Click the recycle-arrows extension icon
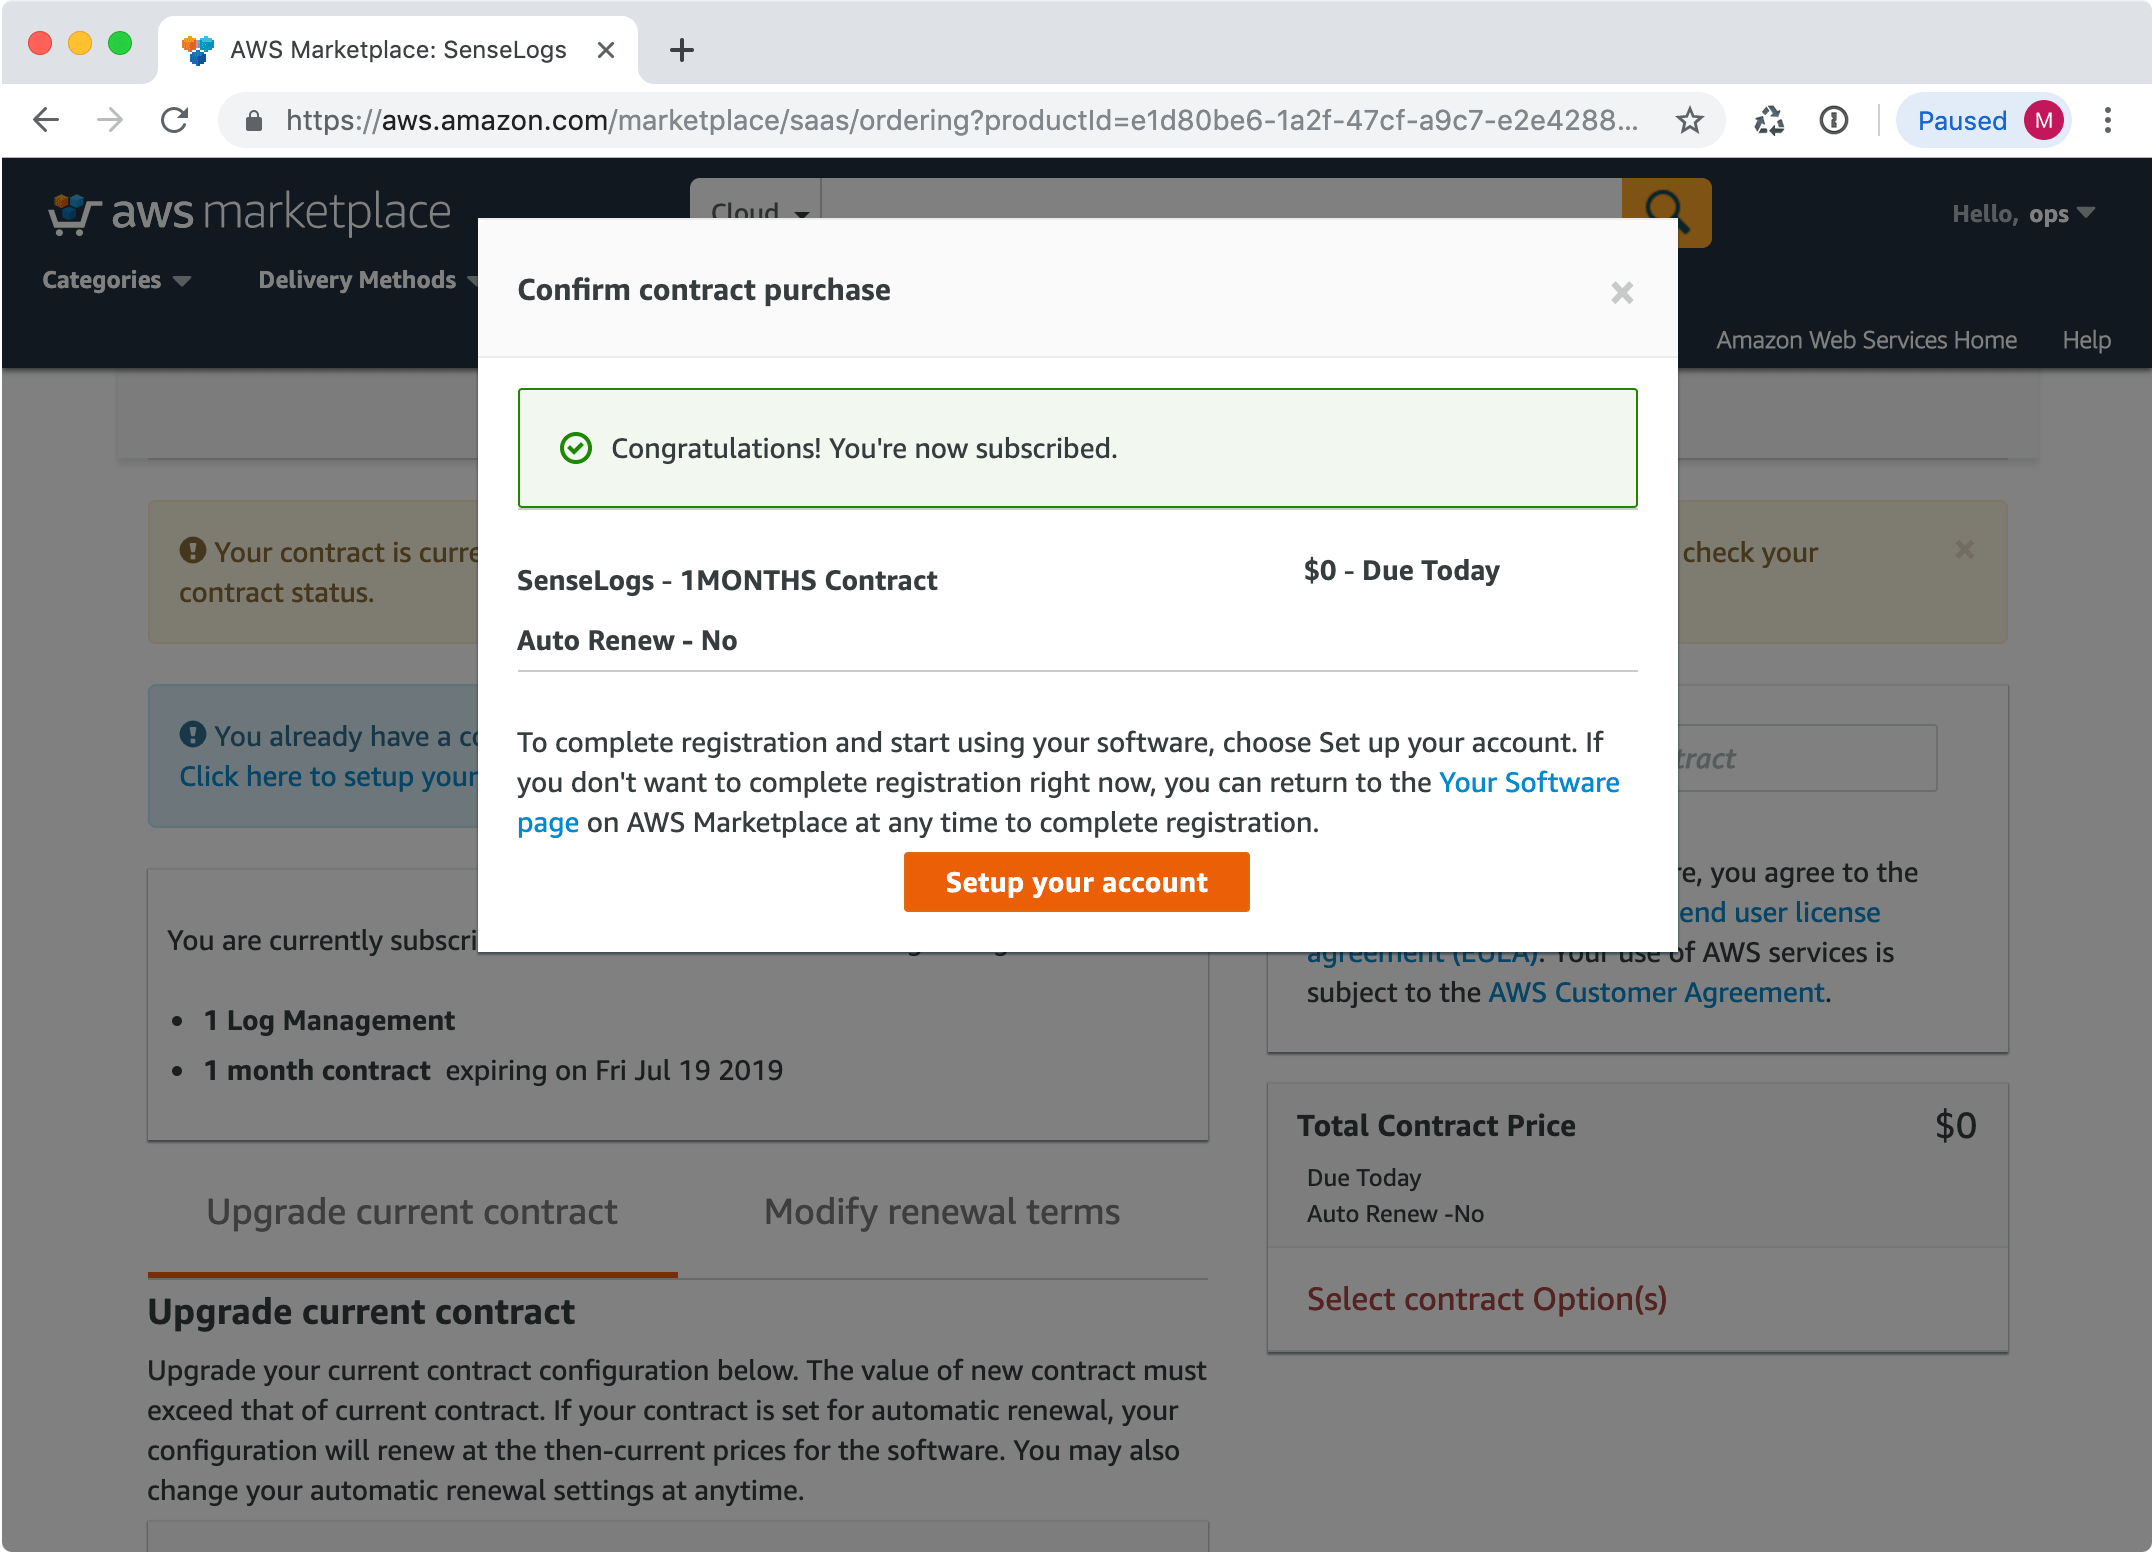 pos(1769,121)
